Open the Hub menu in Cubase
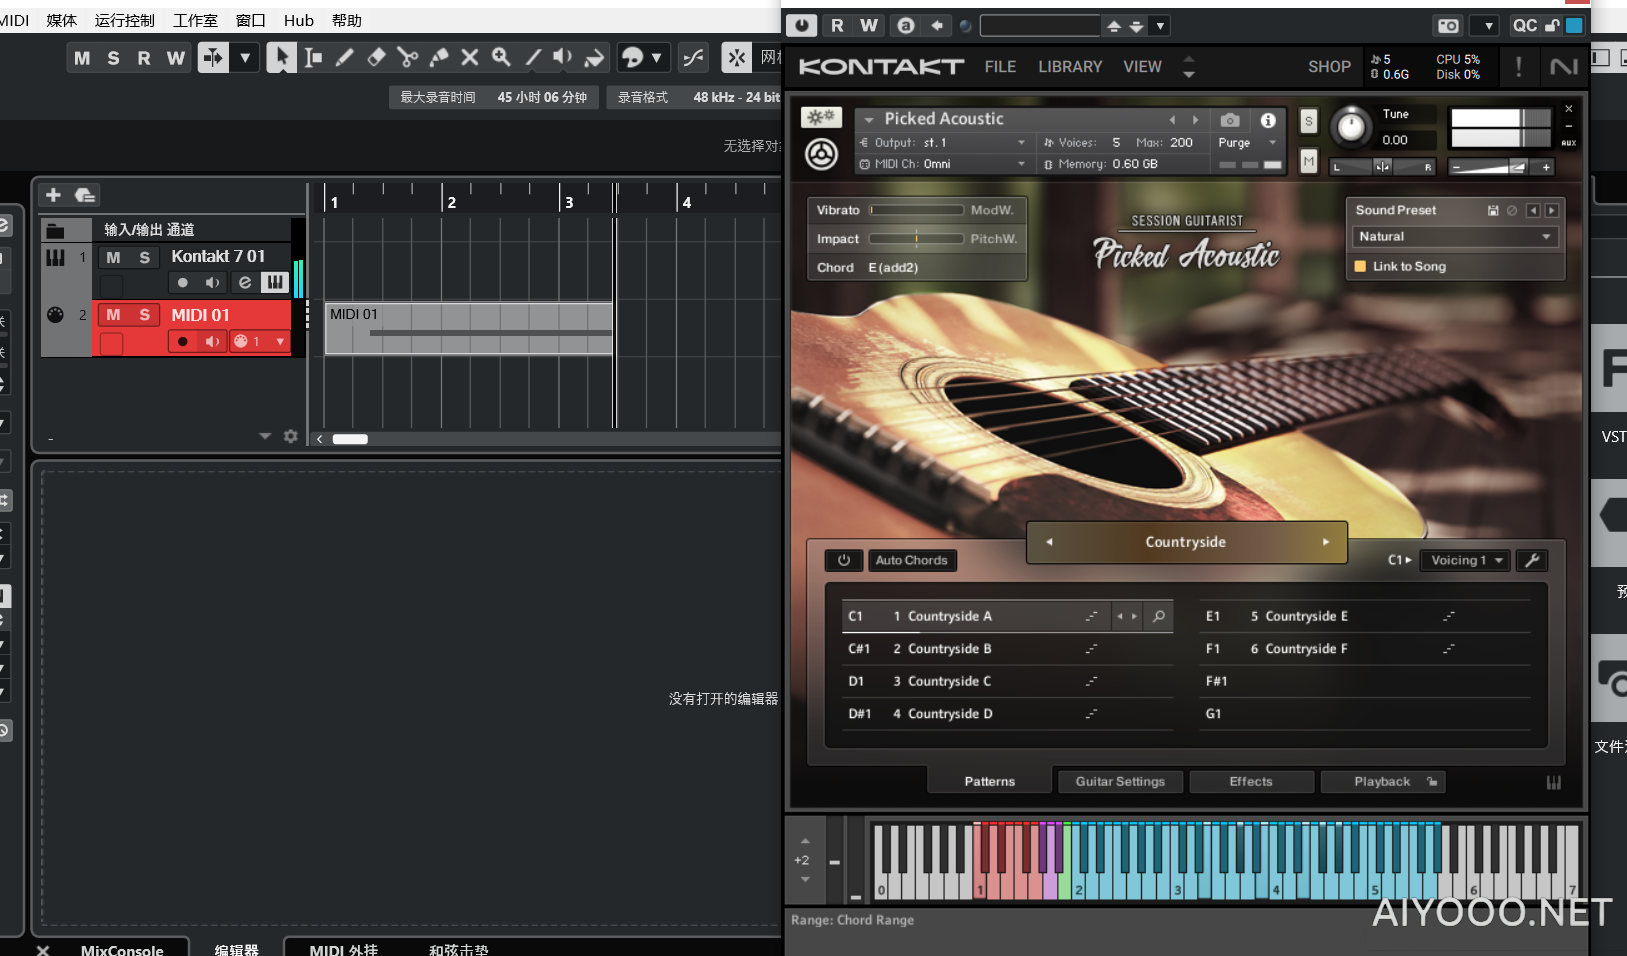The width and height of the screenshot is (1627, 956). (x=298, y=20)
